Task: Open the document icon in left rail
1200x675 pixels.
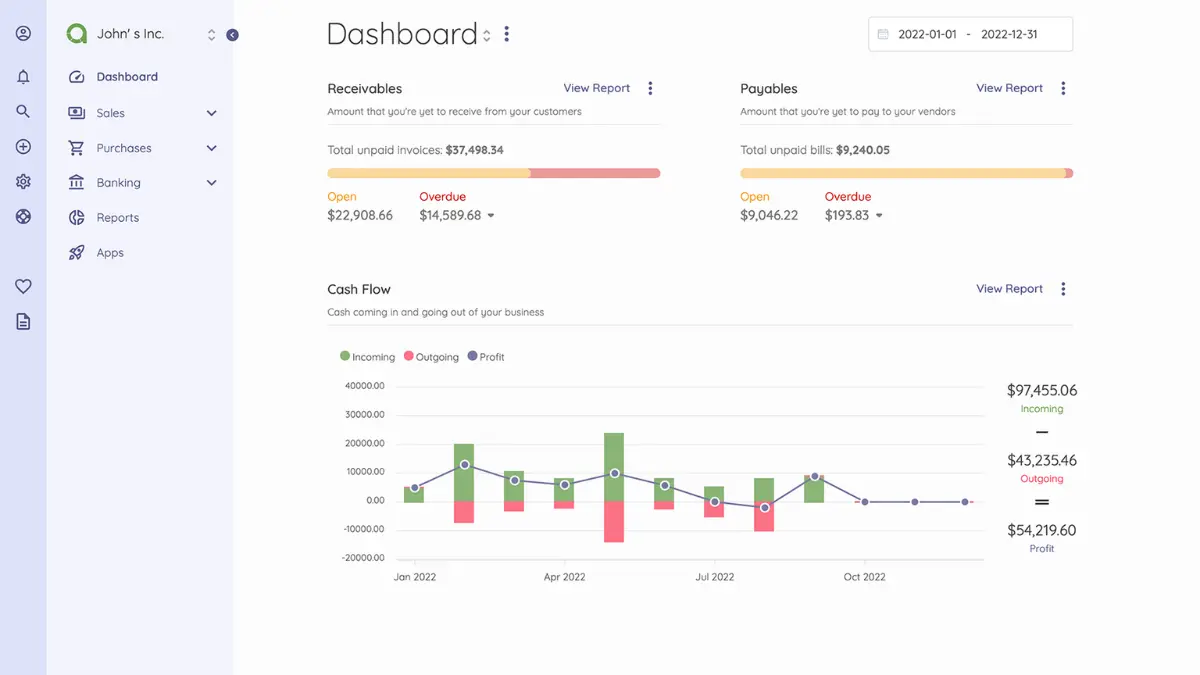Action: click(23, 322)
